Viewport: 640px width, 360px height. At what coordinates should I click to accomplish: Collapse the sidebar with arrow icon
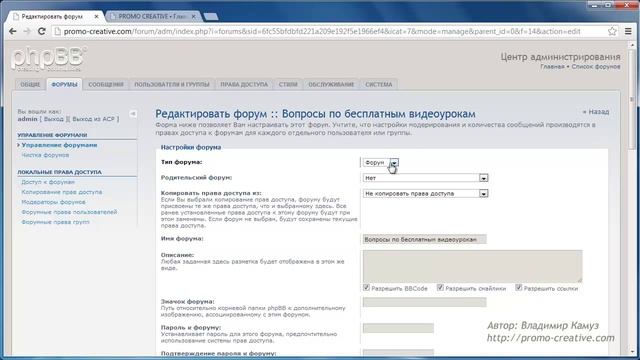tap(133, 114)
